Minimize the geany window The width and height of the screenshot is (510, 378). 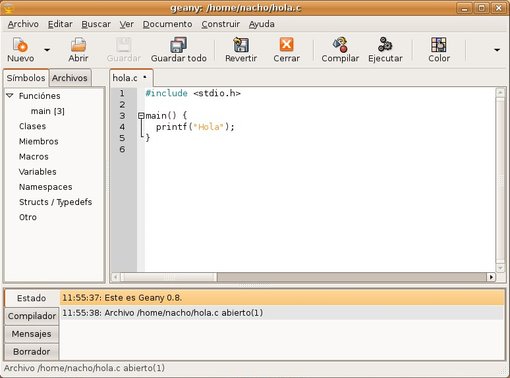(464, 7)
